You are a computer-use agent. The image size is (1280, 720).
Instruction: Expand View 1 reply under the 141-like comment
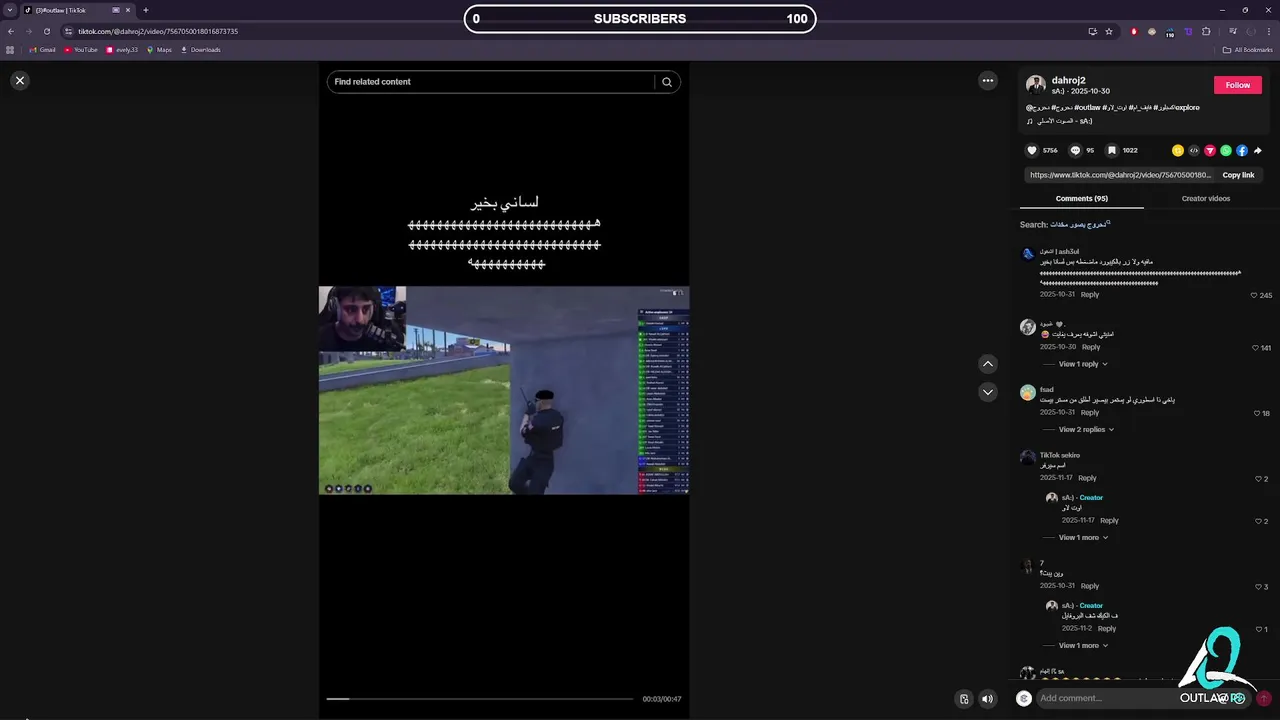point(1083,364)
